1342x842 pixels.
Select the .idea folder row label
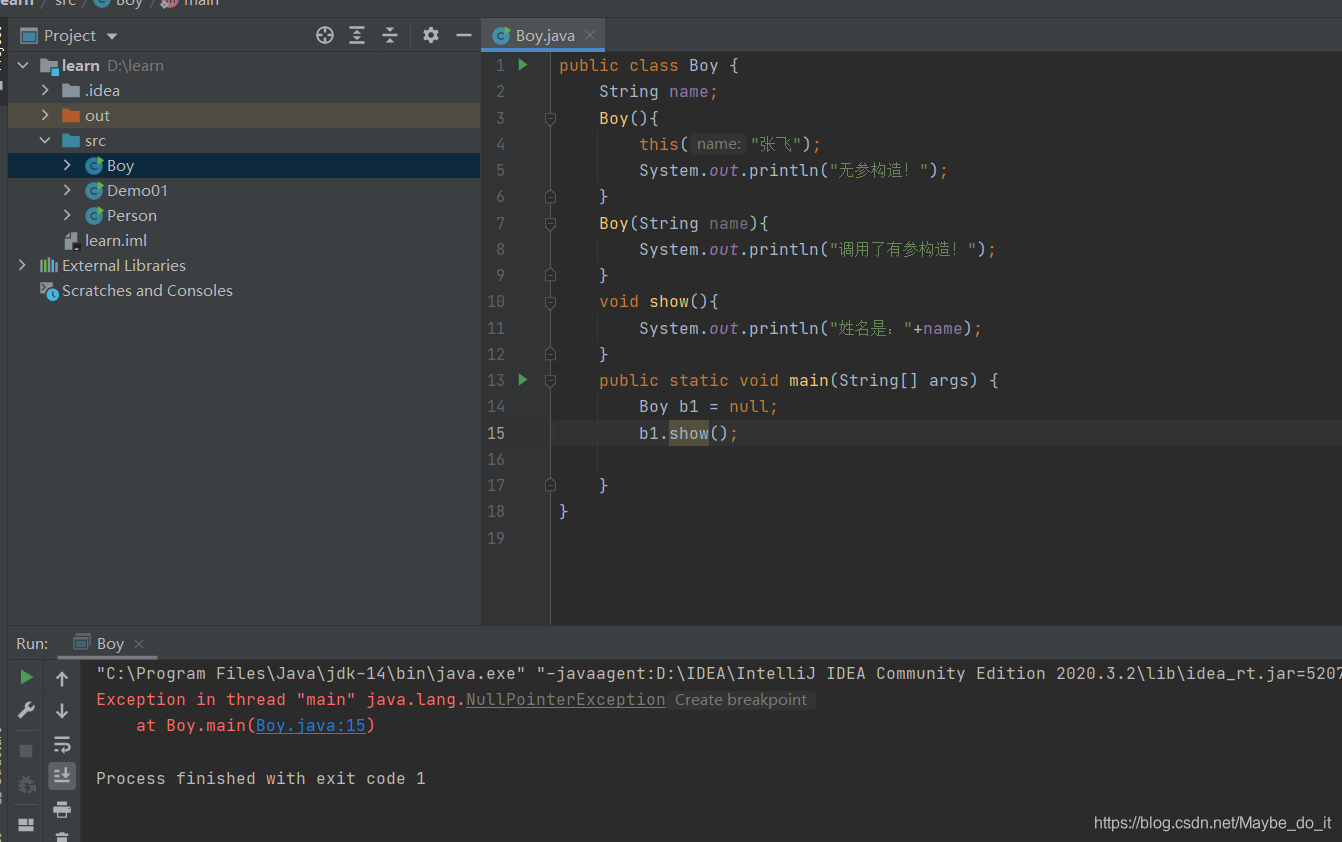[102, 90]
